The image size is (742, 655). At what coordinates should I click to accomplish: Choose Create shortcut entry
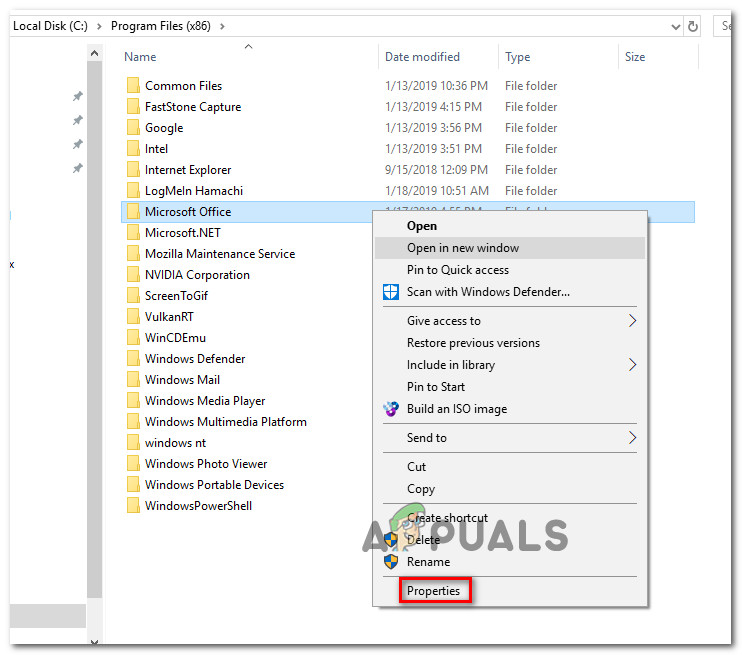point(510,518)
